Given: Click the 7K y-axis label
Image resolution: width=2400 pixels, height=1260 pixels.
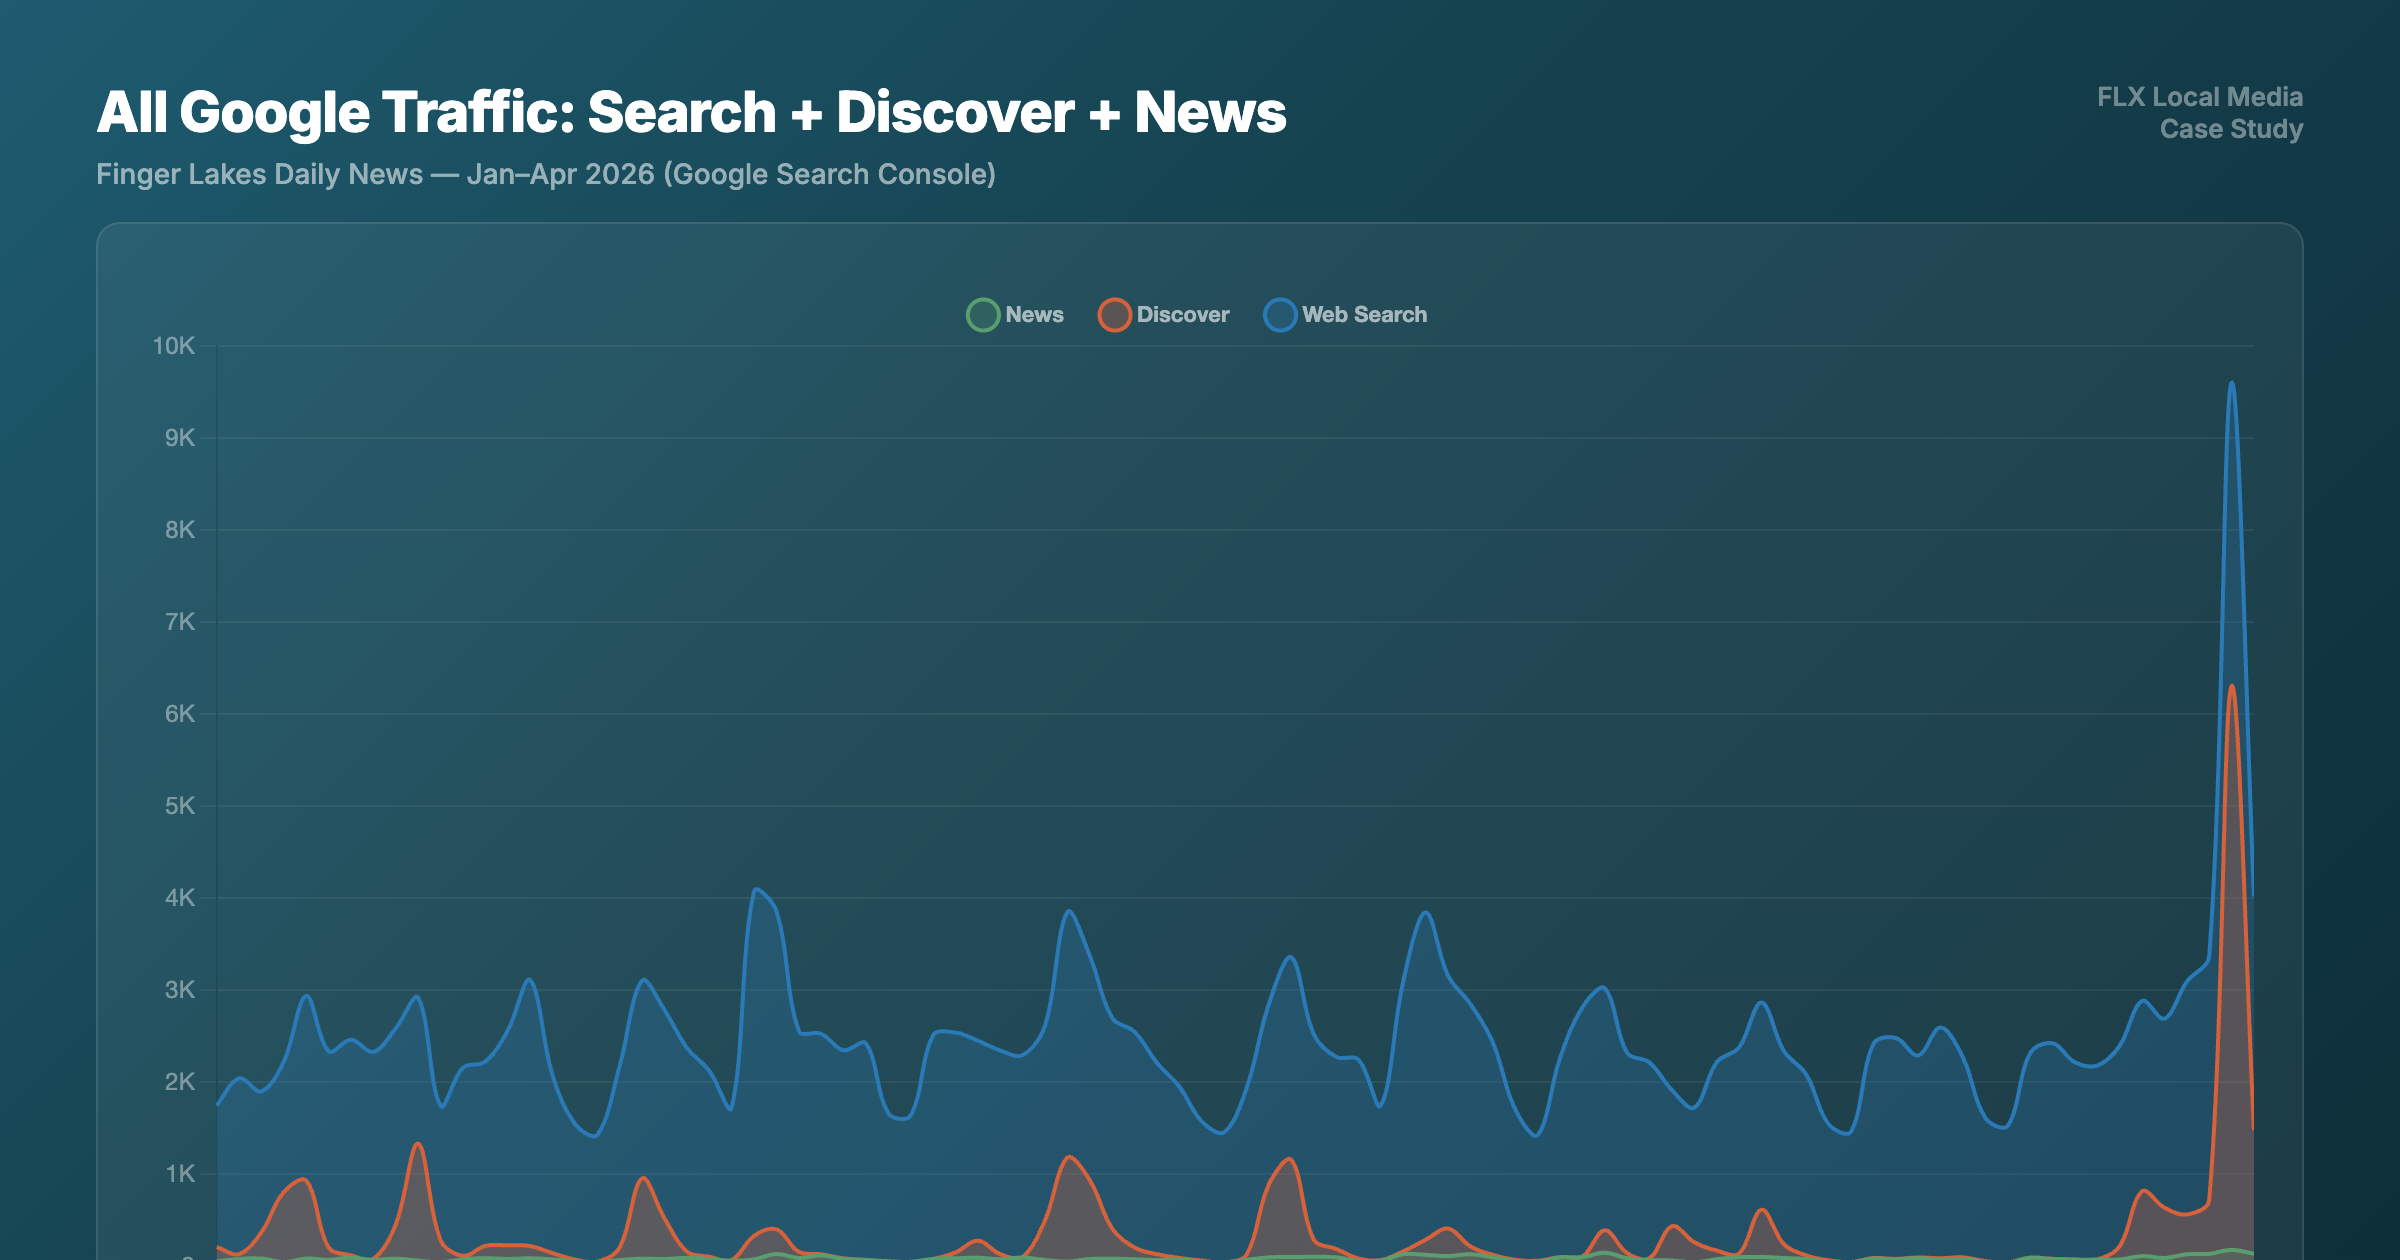Looking at the screenshot, I should click(180, 622).
